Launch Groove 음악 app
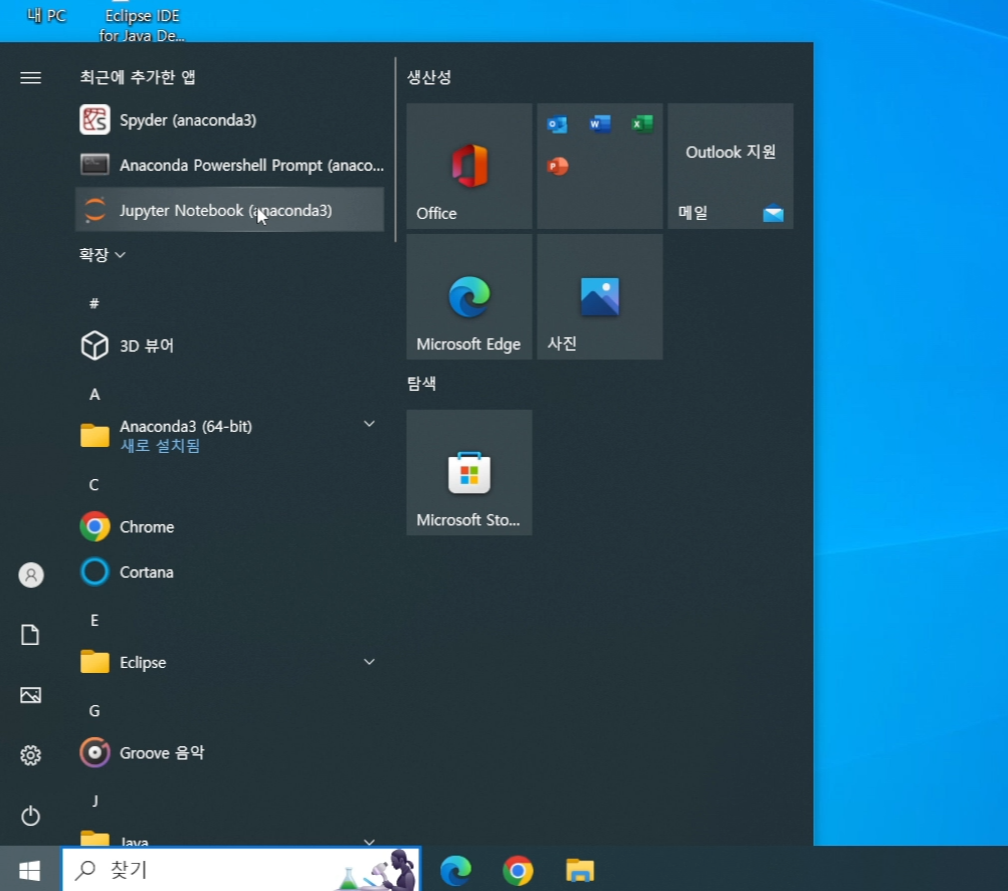 (x=230, y=752)
